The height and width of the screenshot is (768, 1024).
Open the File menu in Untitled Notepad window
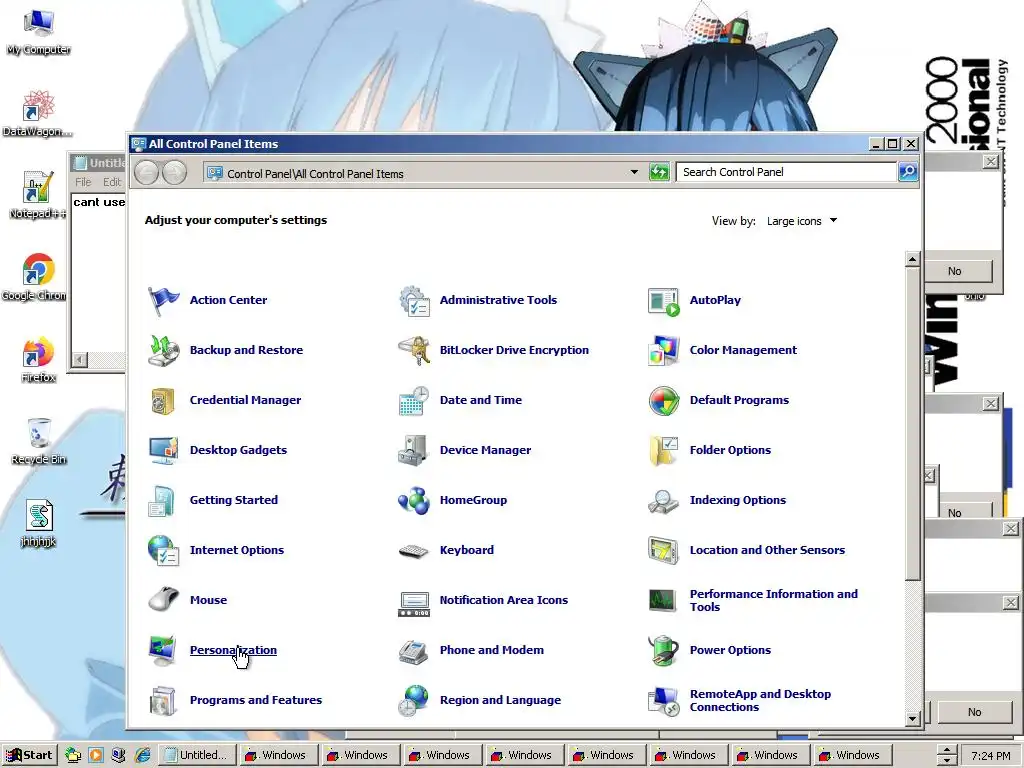pos(83,182)
